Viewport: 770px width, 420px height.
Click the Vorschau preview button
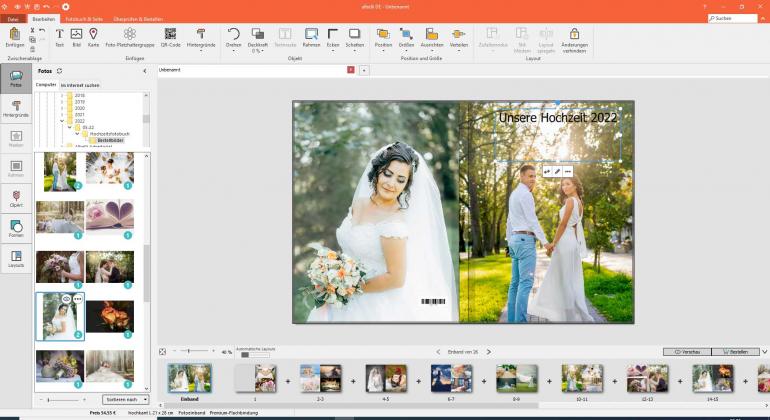coord(687,352)
